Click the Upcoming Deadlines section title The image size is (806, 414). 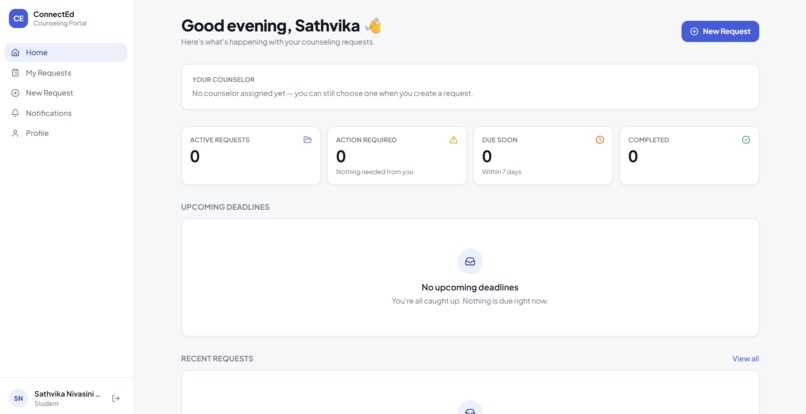pyautogui.click(x=225, y=207)
